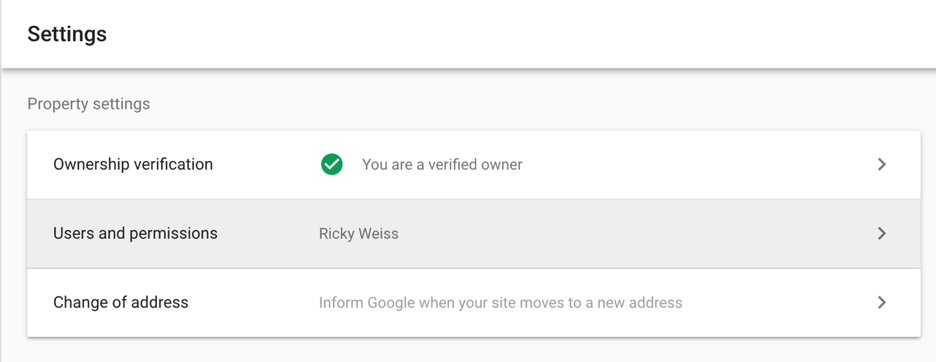The image size is (936, 362).
Task: Click the Settings page heading
Action: (67, 34)
